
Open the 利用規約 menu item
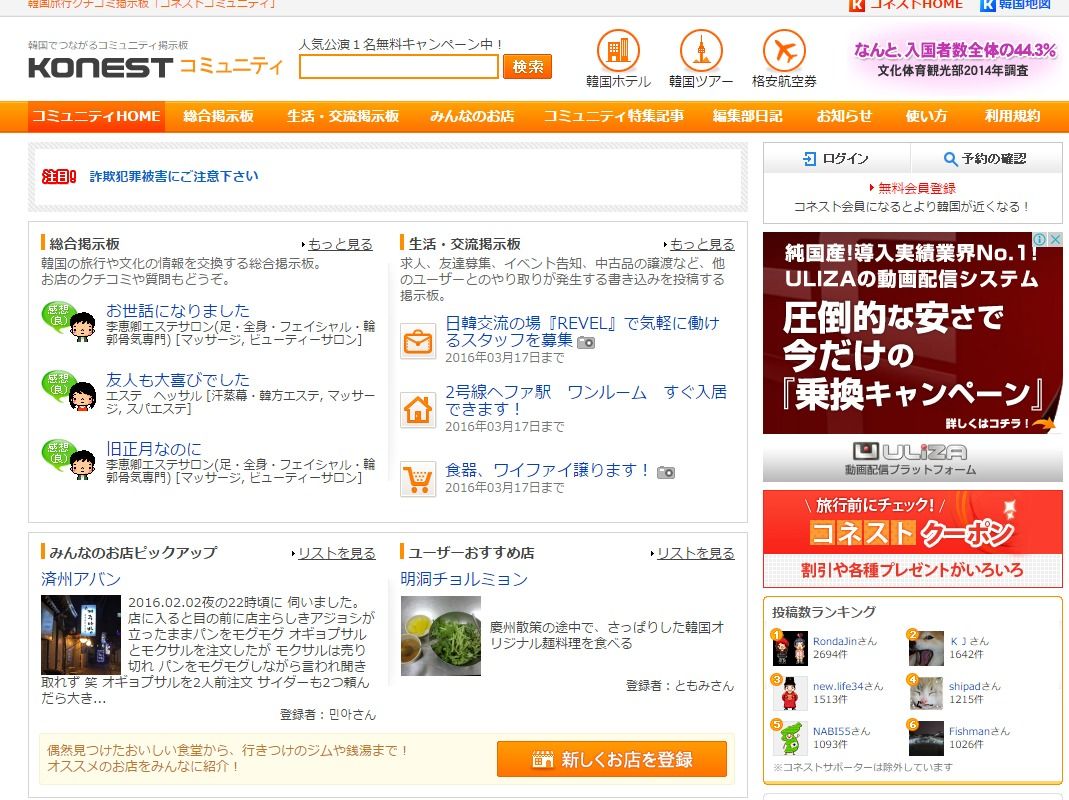[1012, 116]
